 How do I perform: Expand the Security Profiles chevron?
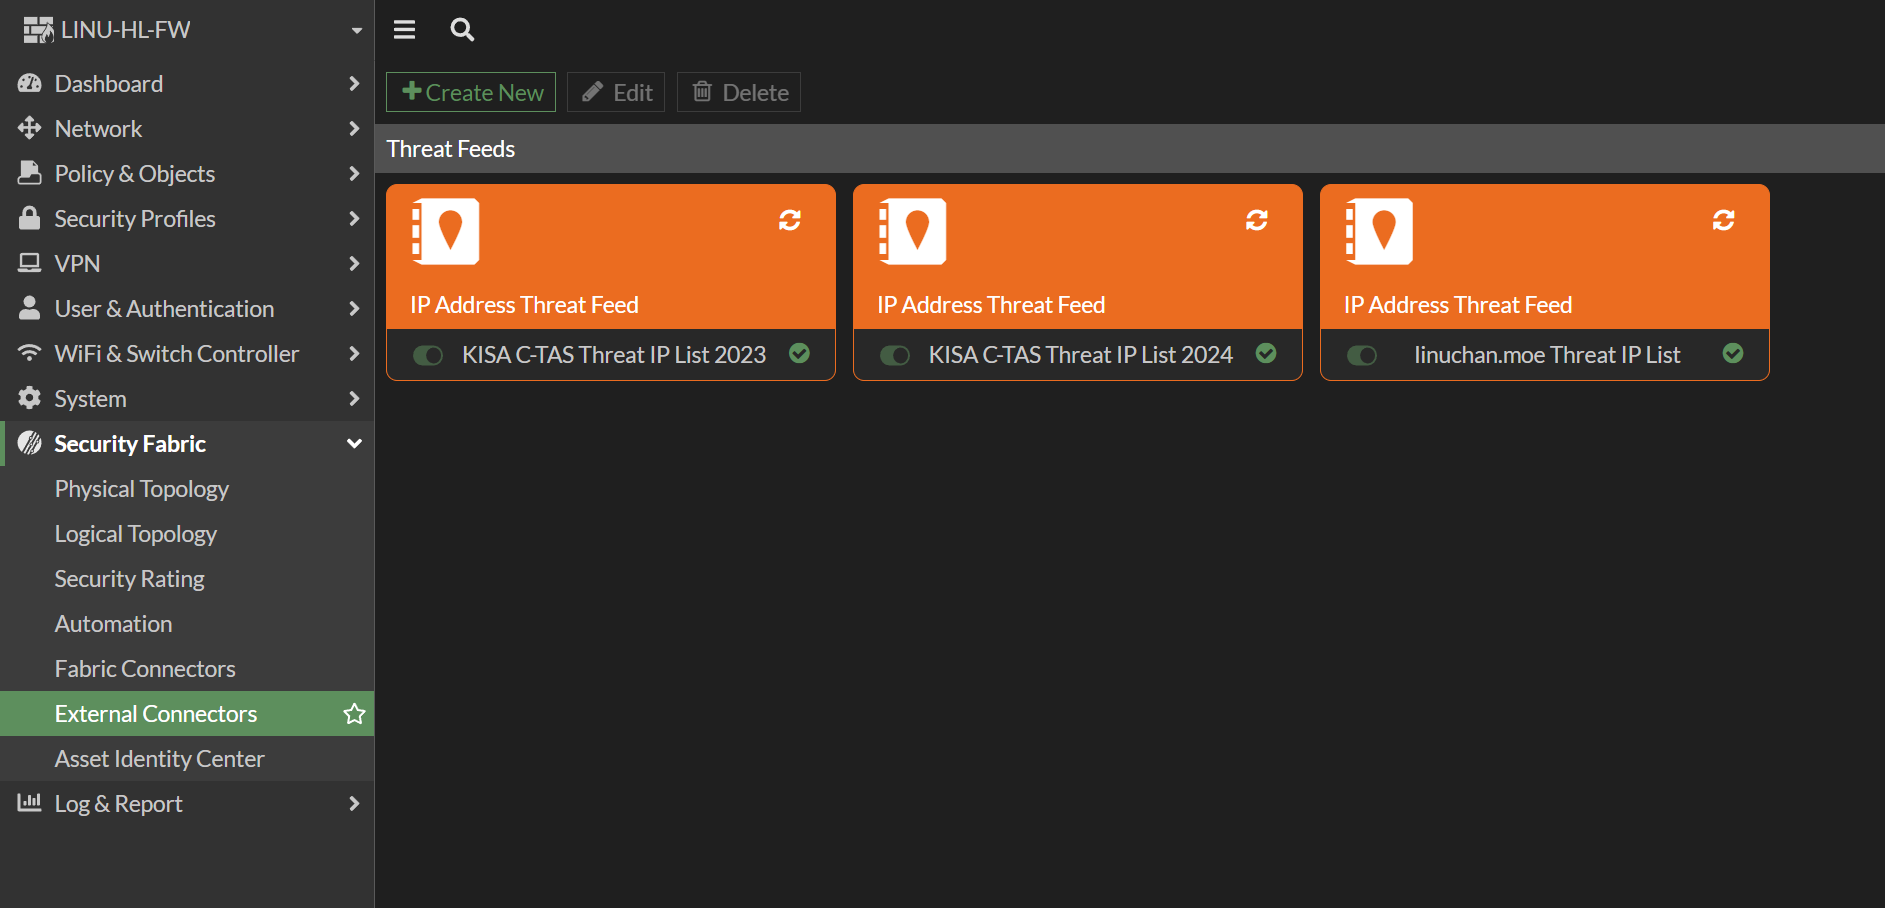click(354, 218)
